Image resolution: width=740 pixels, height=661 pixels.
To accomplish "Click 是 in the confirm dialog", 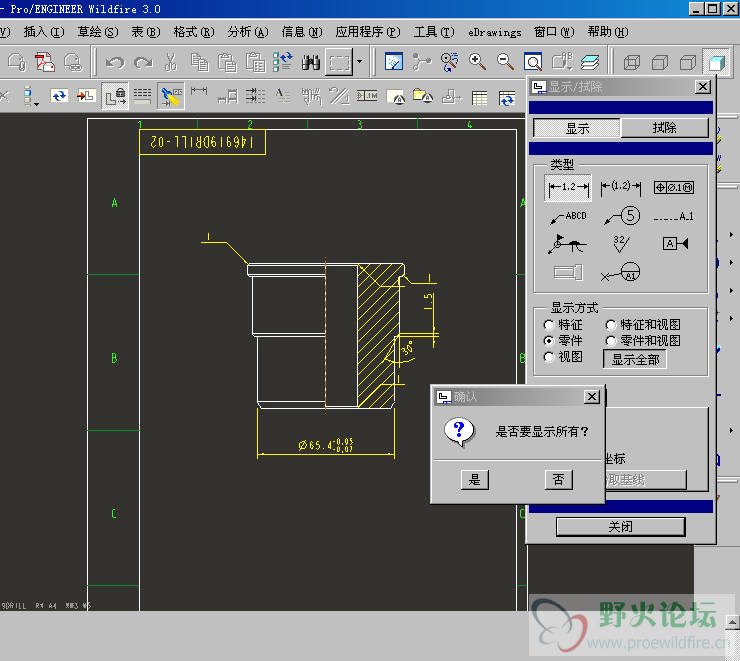I will pyautogui.click(x=474, y=480).
